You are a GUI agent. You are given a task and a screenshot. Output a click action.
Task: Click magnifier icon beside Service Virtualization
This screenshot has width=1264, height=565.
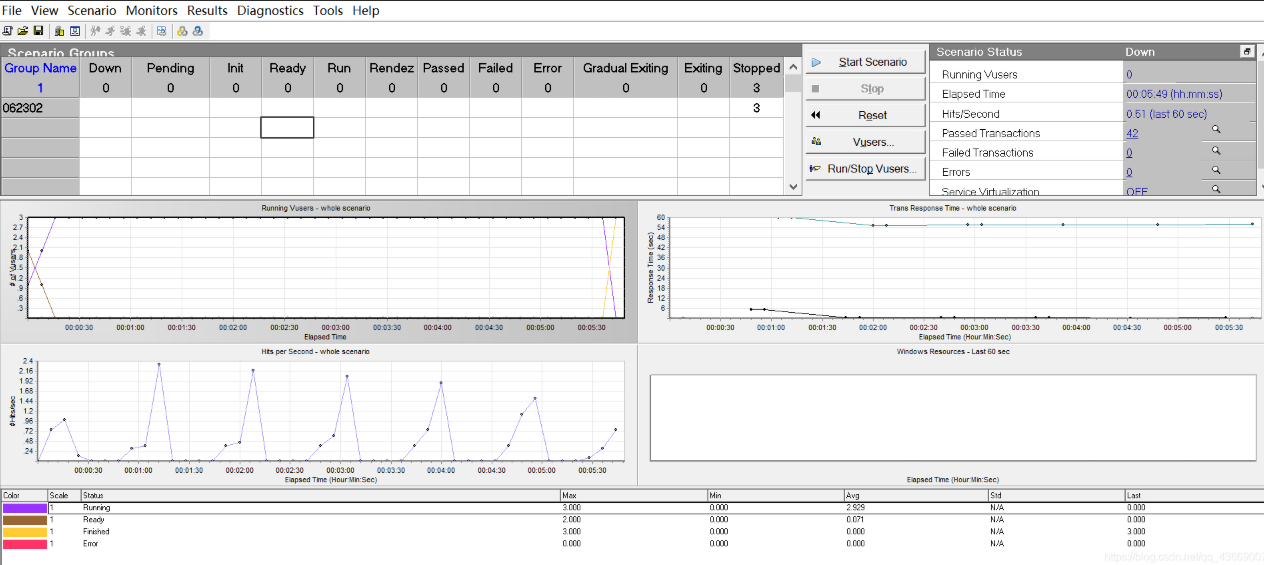coord(1216,188)
